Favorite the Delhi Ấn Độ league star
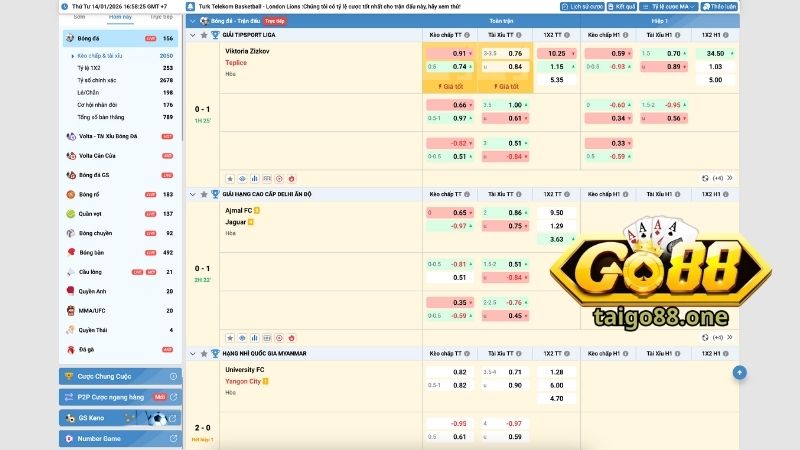The height and width of the screenshot is (450, 800). point(204,194)
